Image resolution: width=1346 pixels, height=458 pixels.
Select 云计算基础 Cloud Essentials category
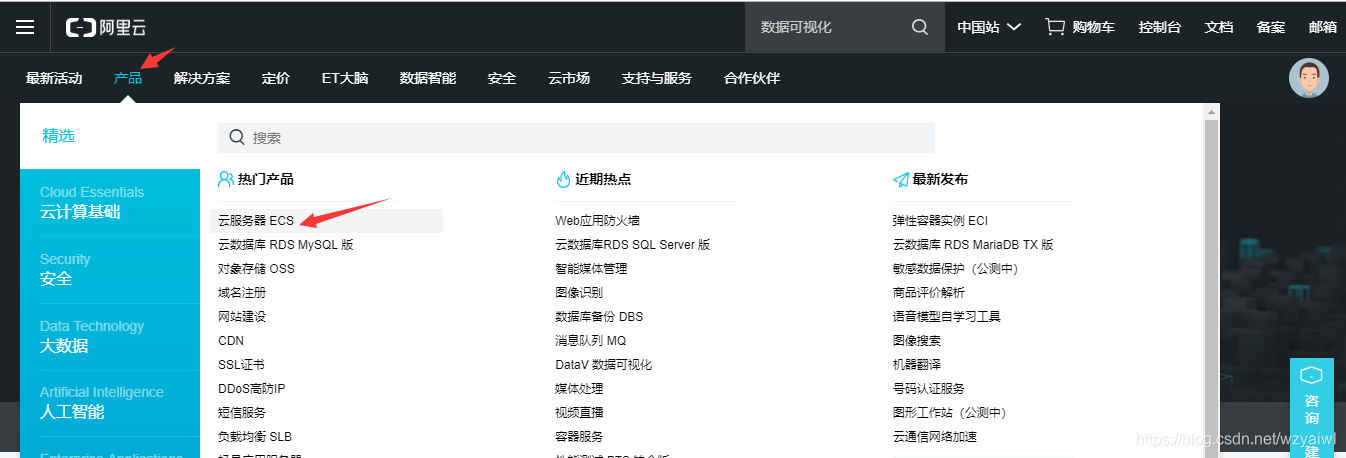[110, 202]
